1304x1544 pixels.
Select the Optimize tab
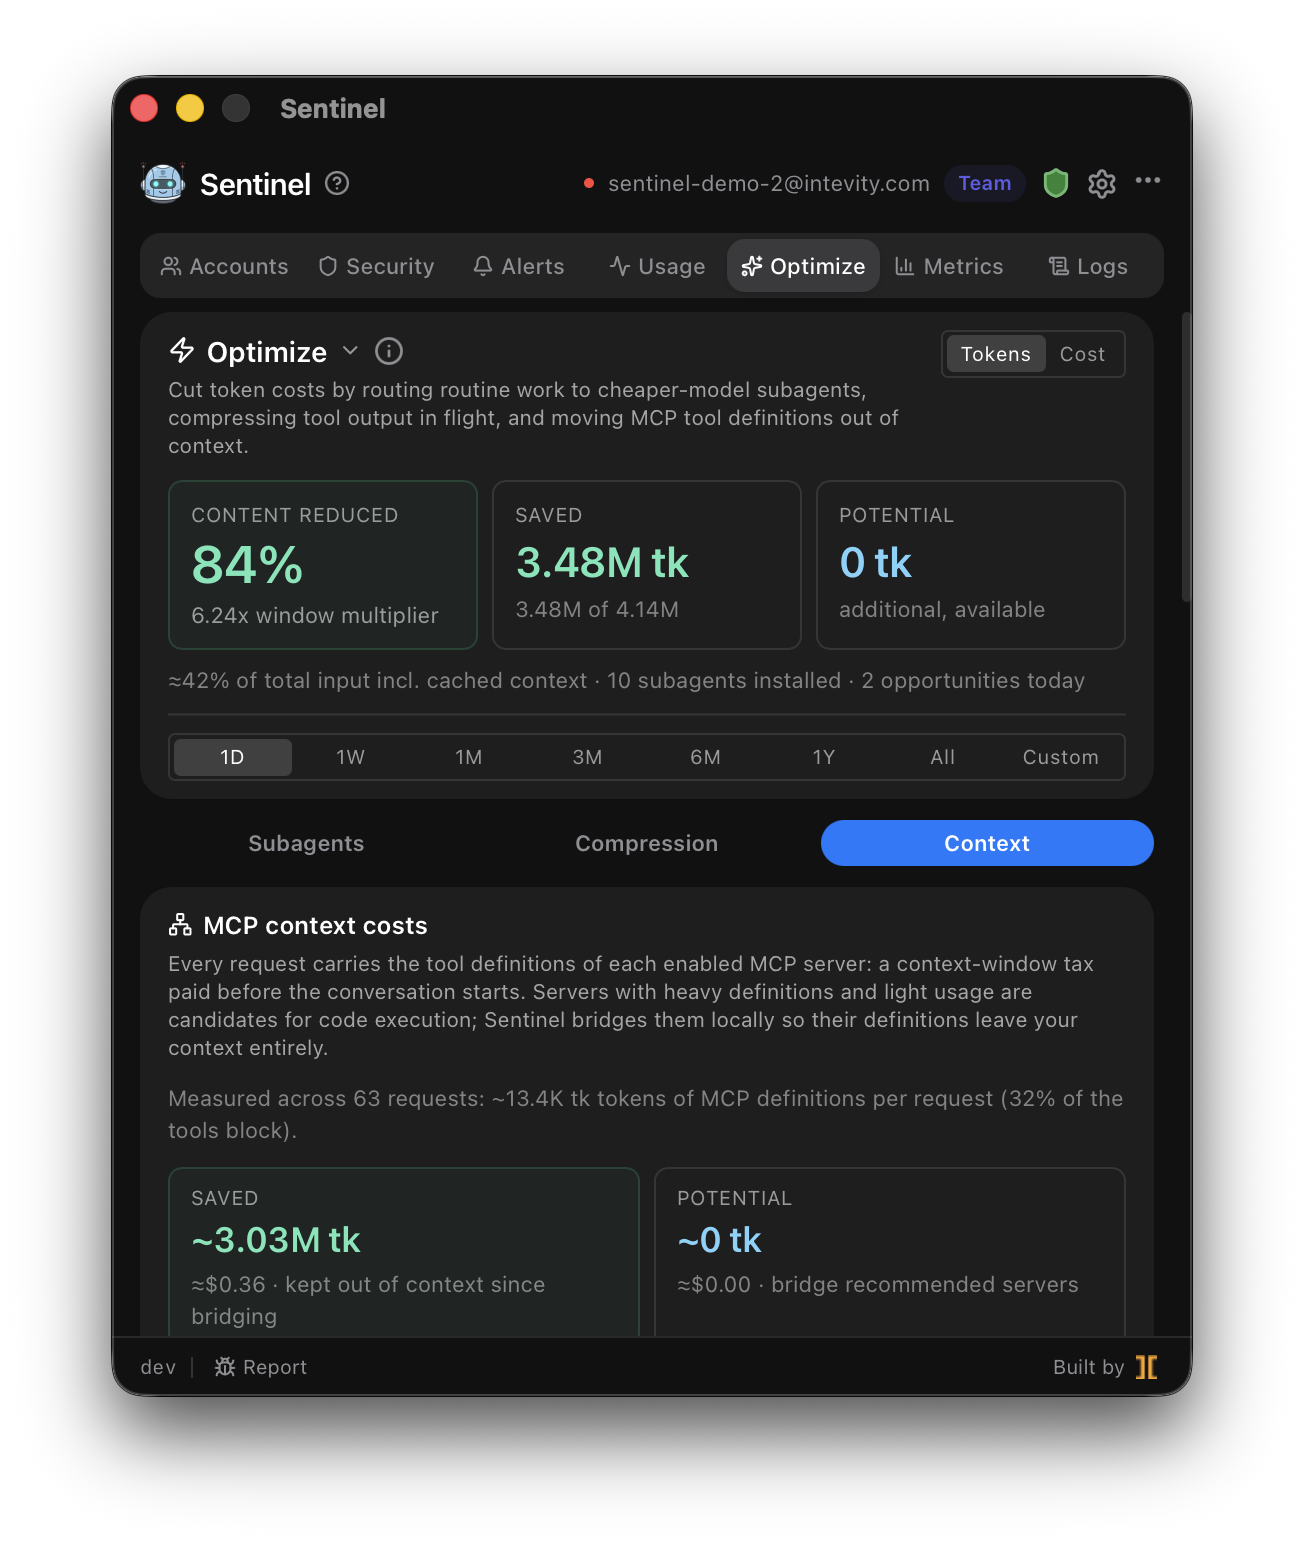click(x=803, y=266)
